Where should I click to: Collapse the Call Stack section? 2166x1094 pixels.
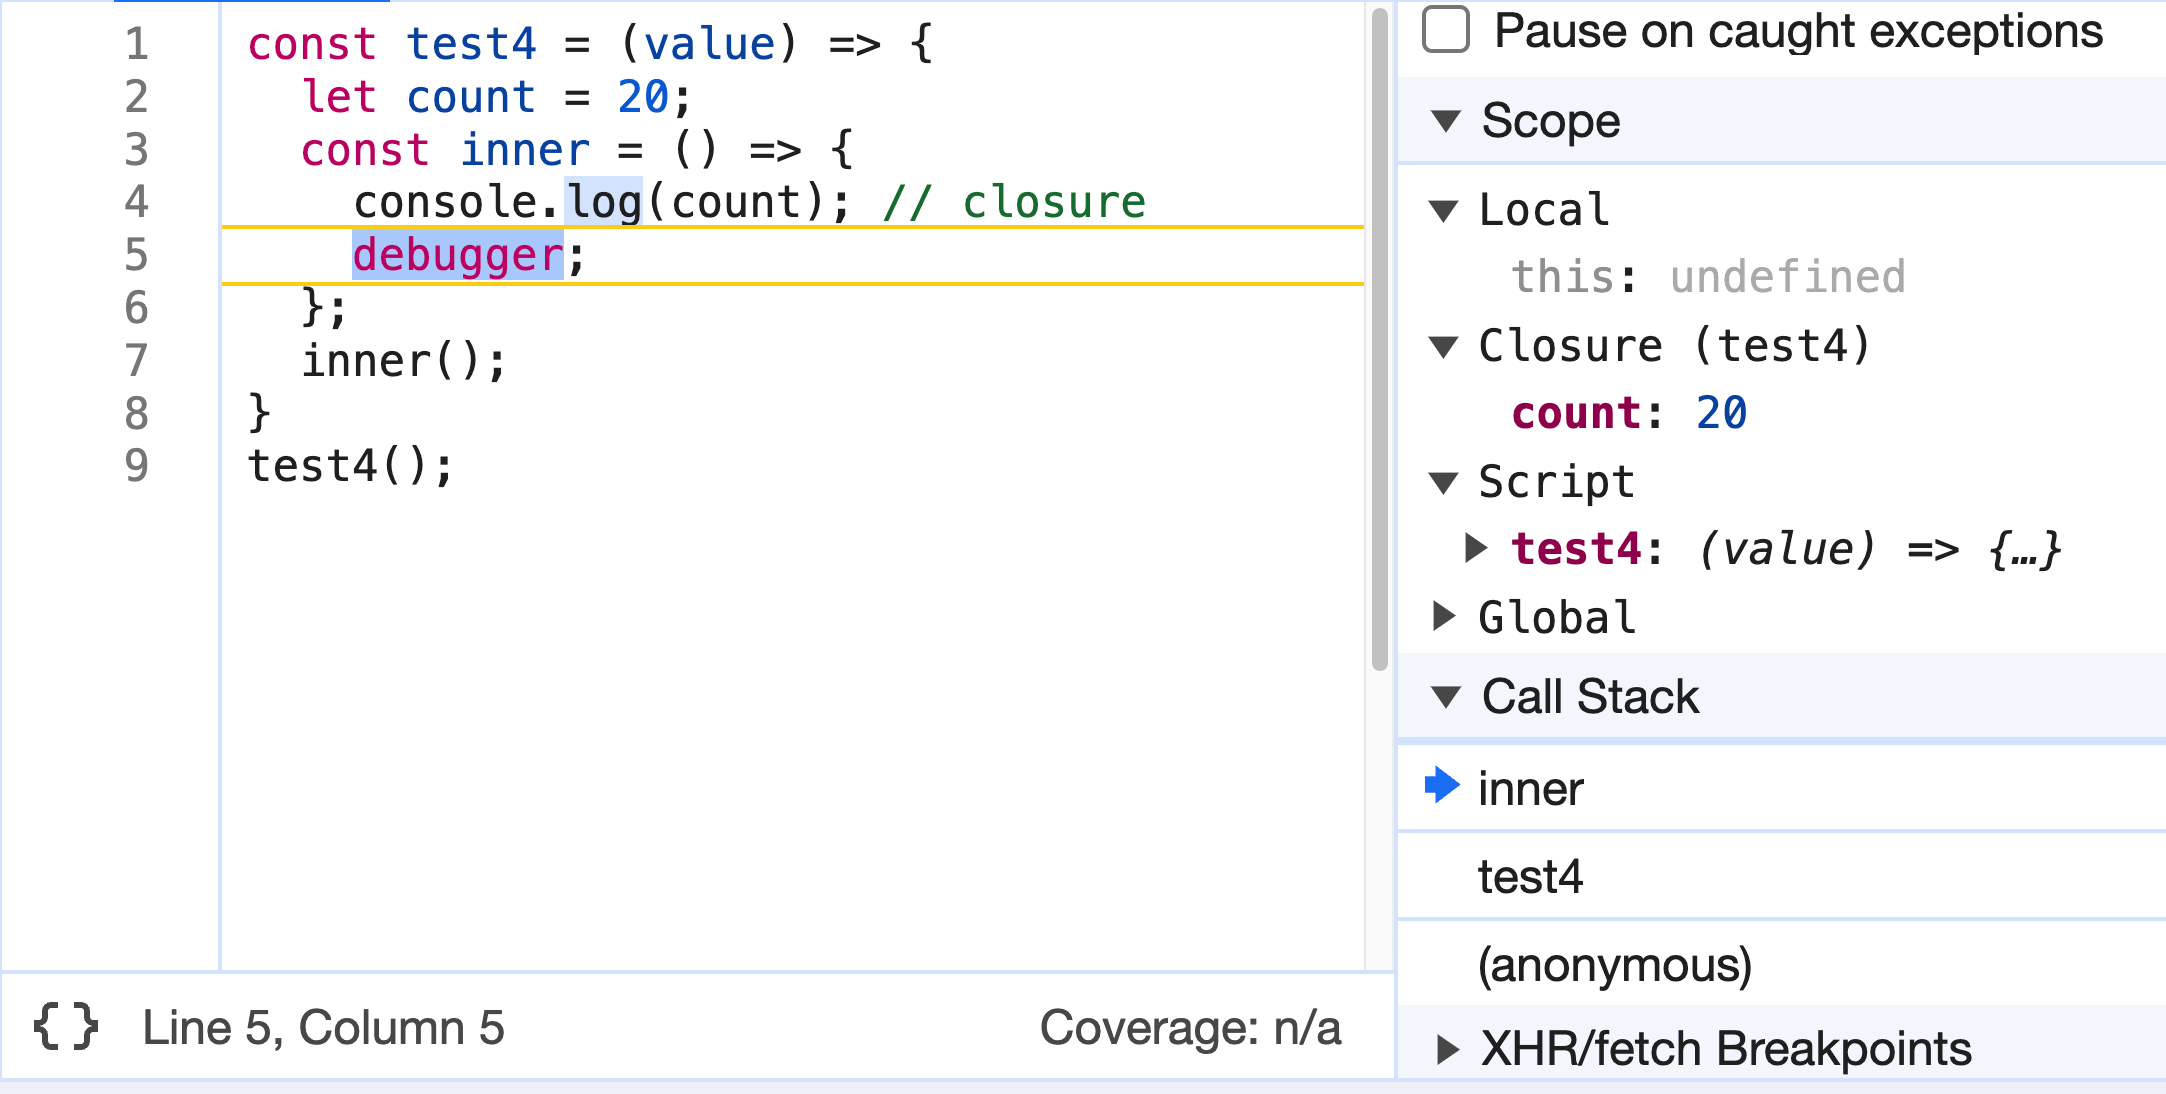1446,696
